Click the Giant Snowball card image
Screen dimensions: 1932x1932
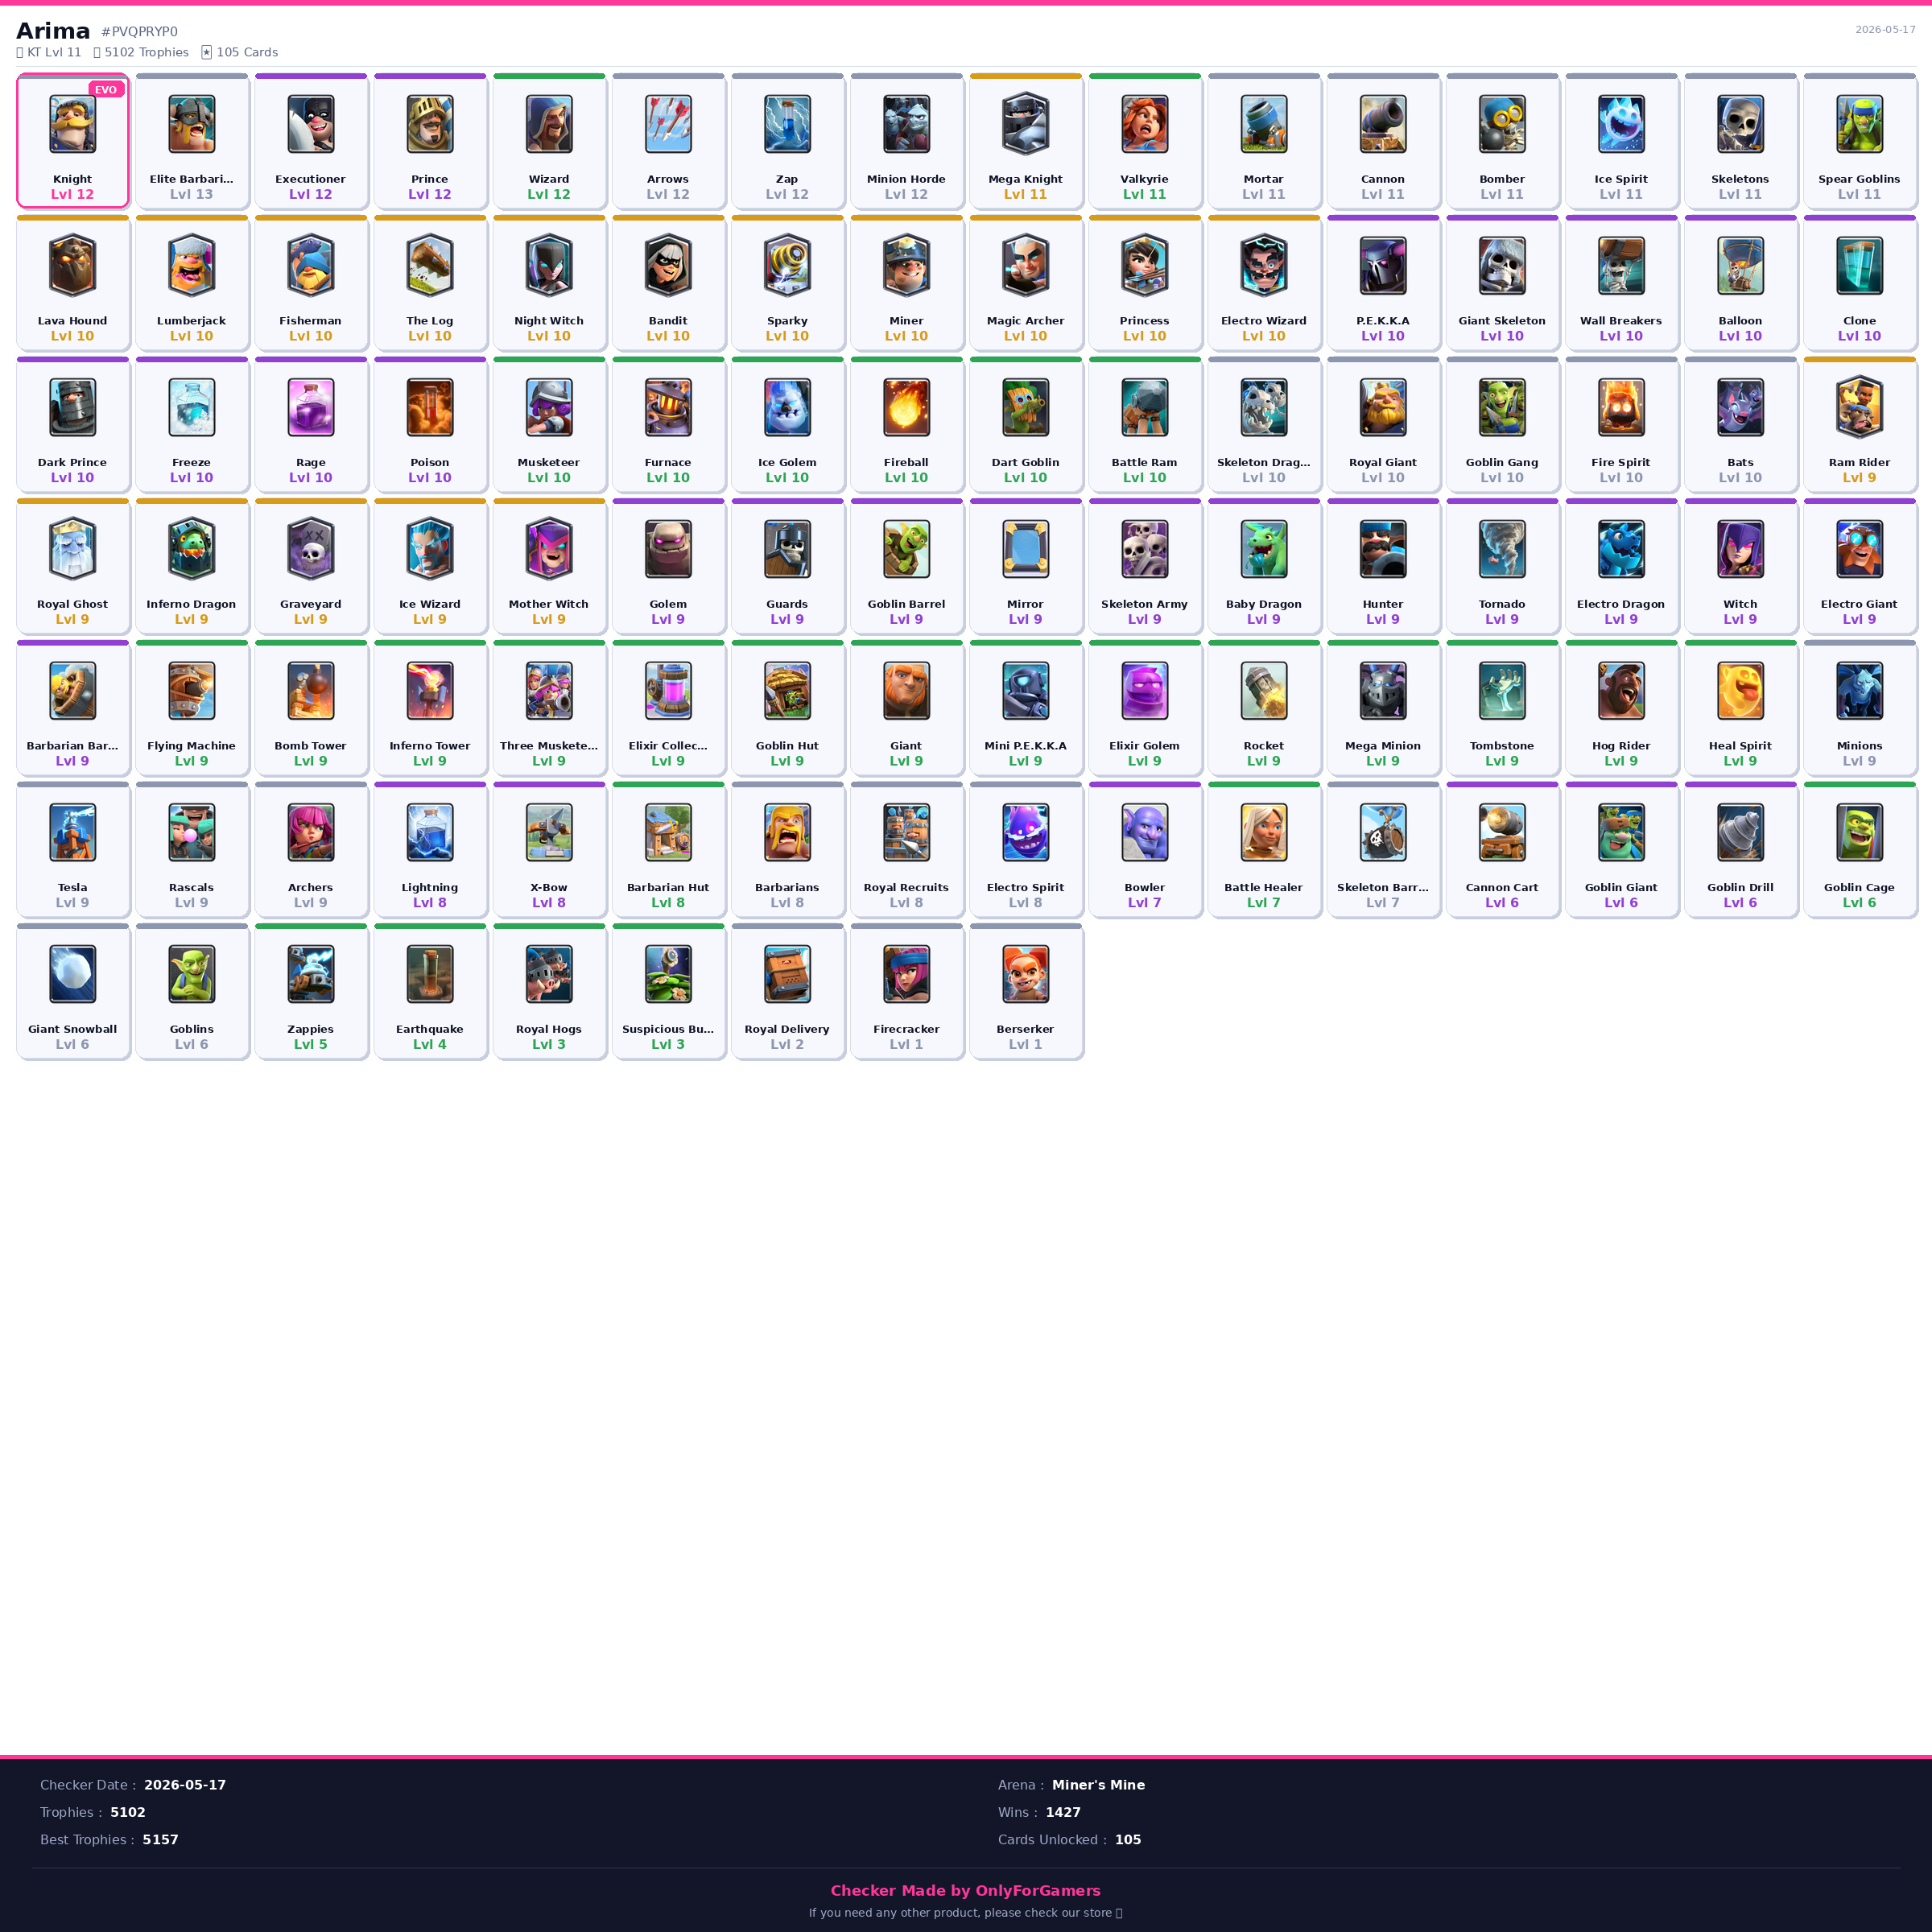tap(73, 974)
